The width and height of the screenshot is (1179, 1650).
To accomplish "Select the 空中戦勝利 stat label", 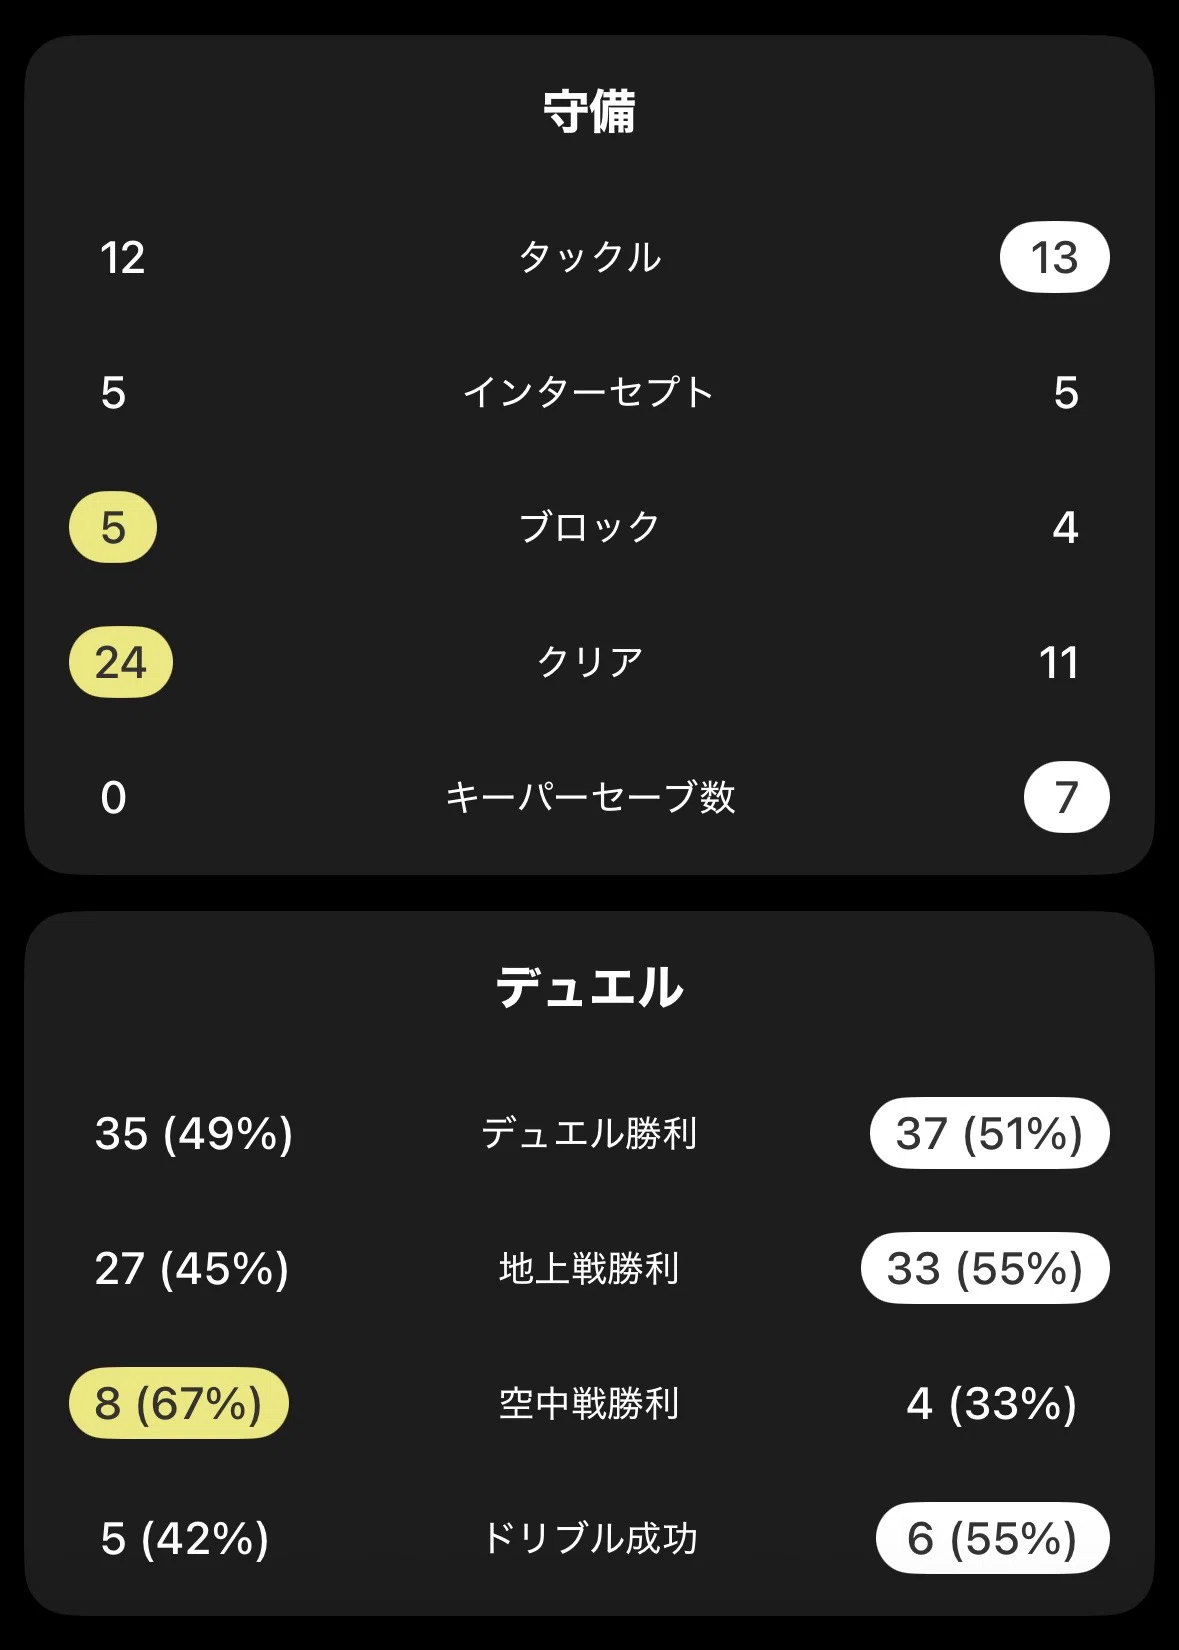I will 589,1403.
